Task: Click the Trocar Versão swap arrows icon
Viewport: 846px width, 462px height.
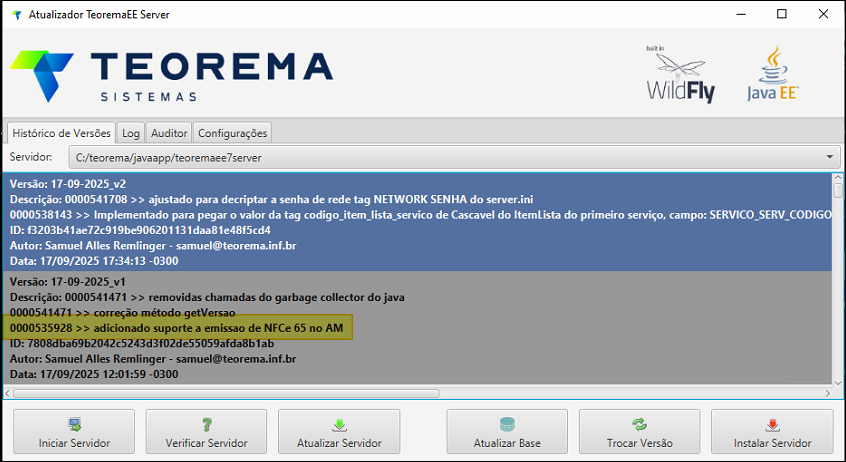Action: 639,424
